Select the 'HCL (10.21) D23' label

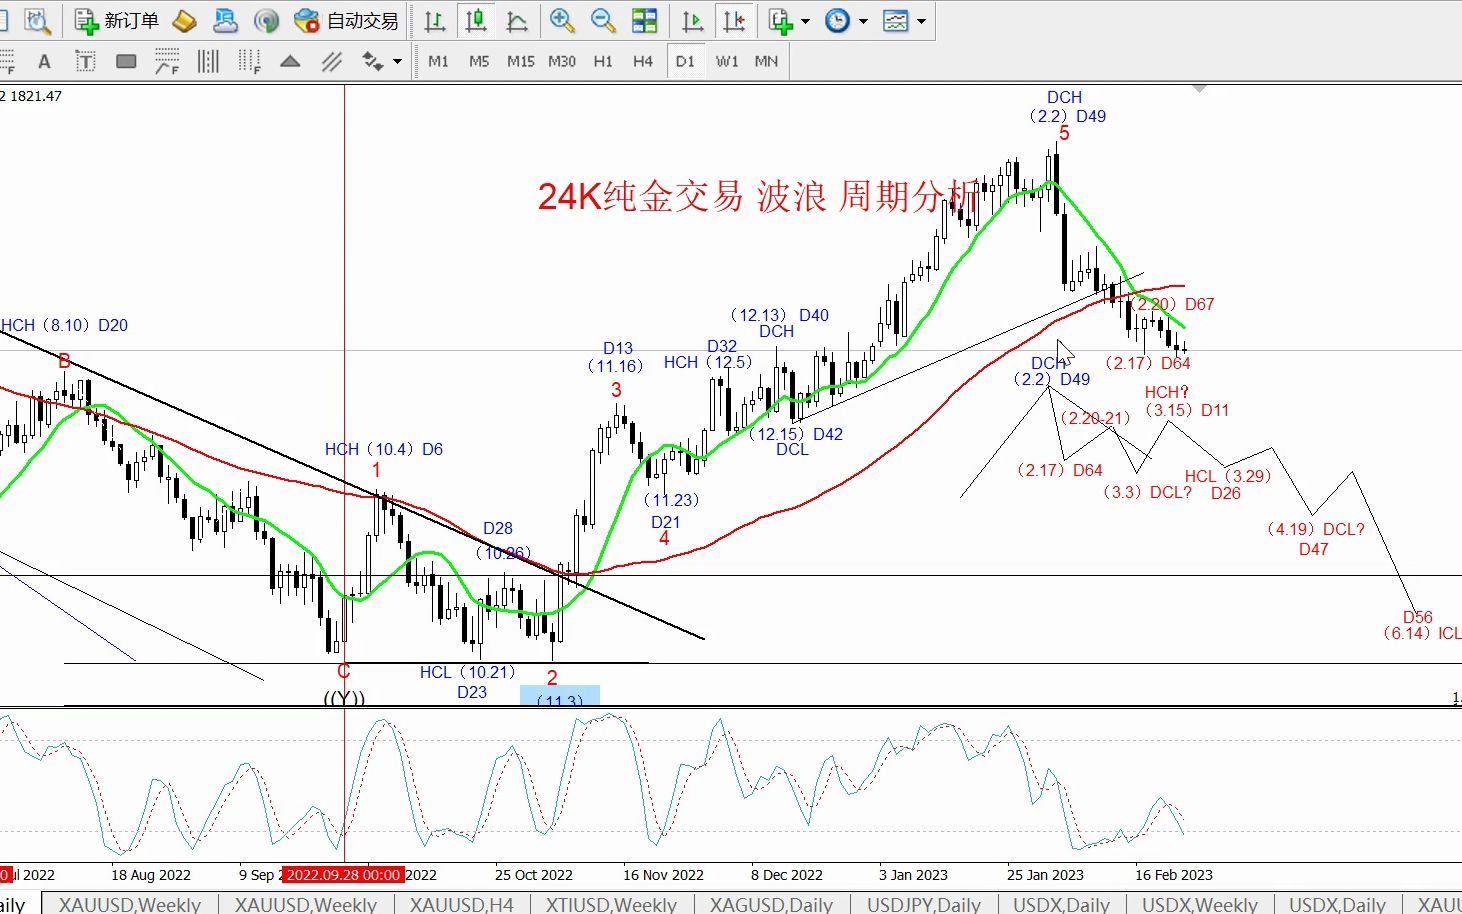[468, 682]
